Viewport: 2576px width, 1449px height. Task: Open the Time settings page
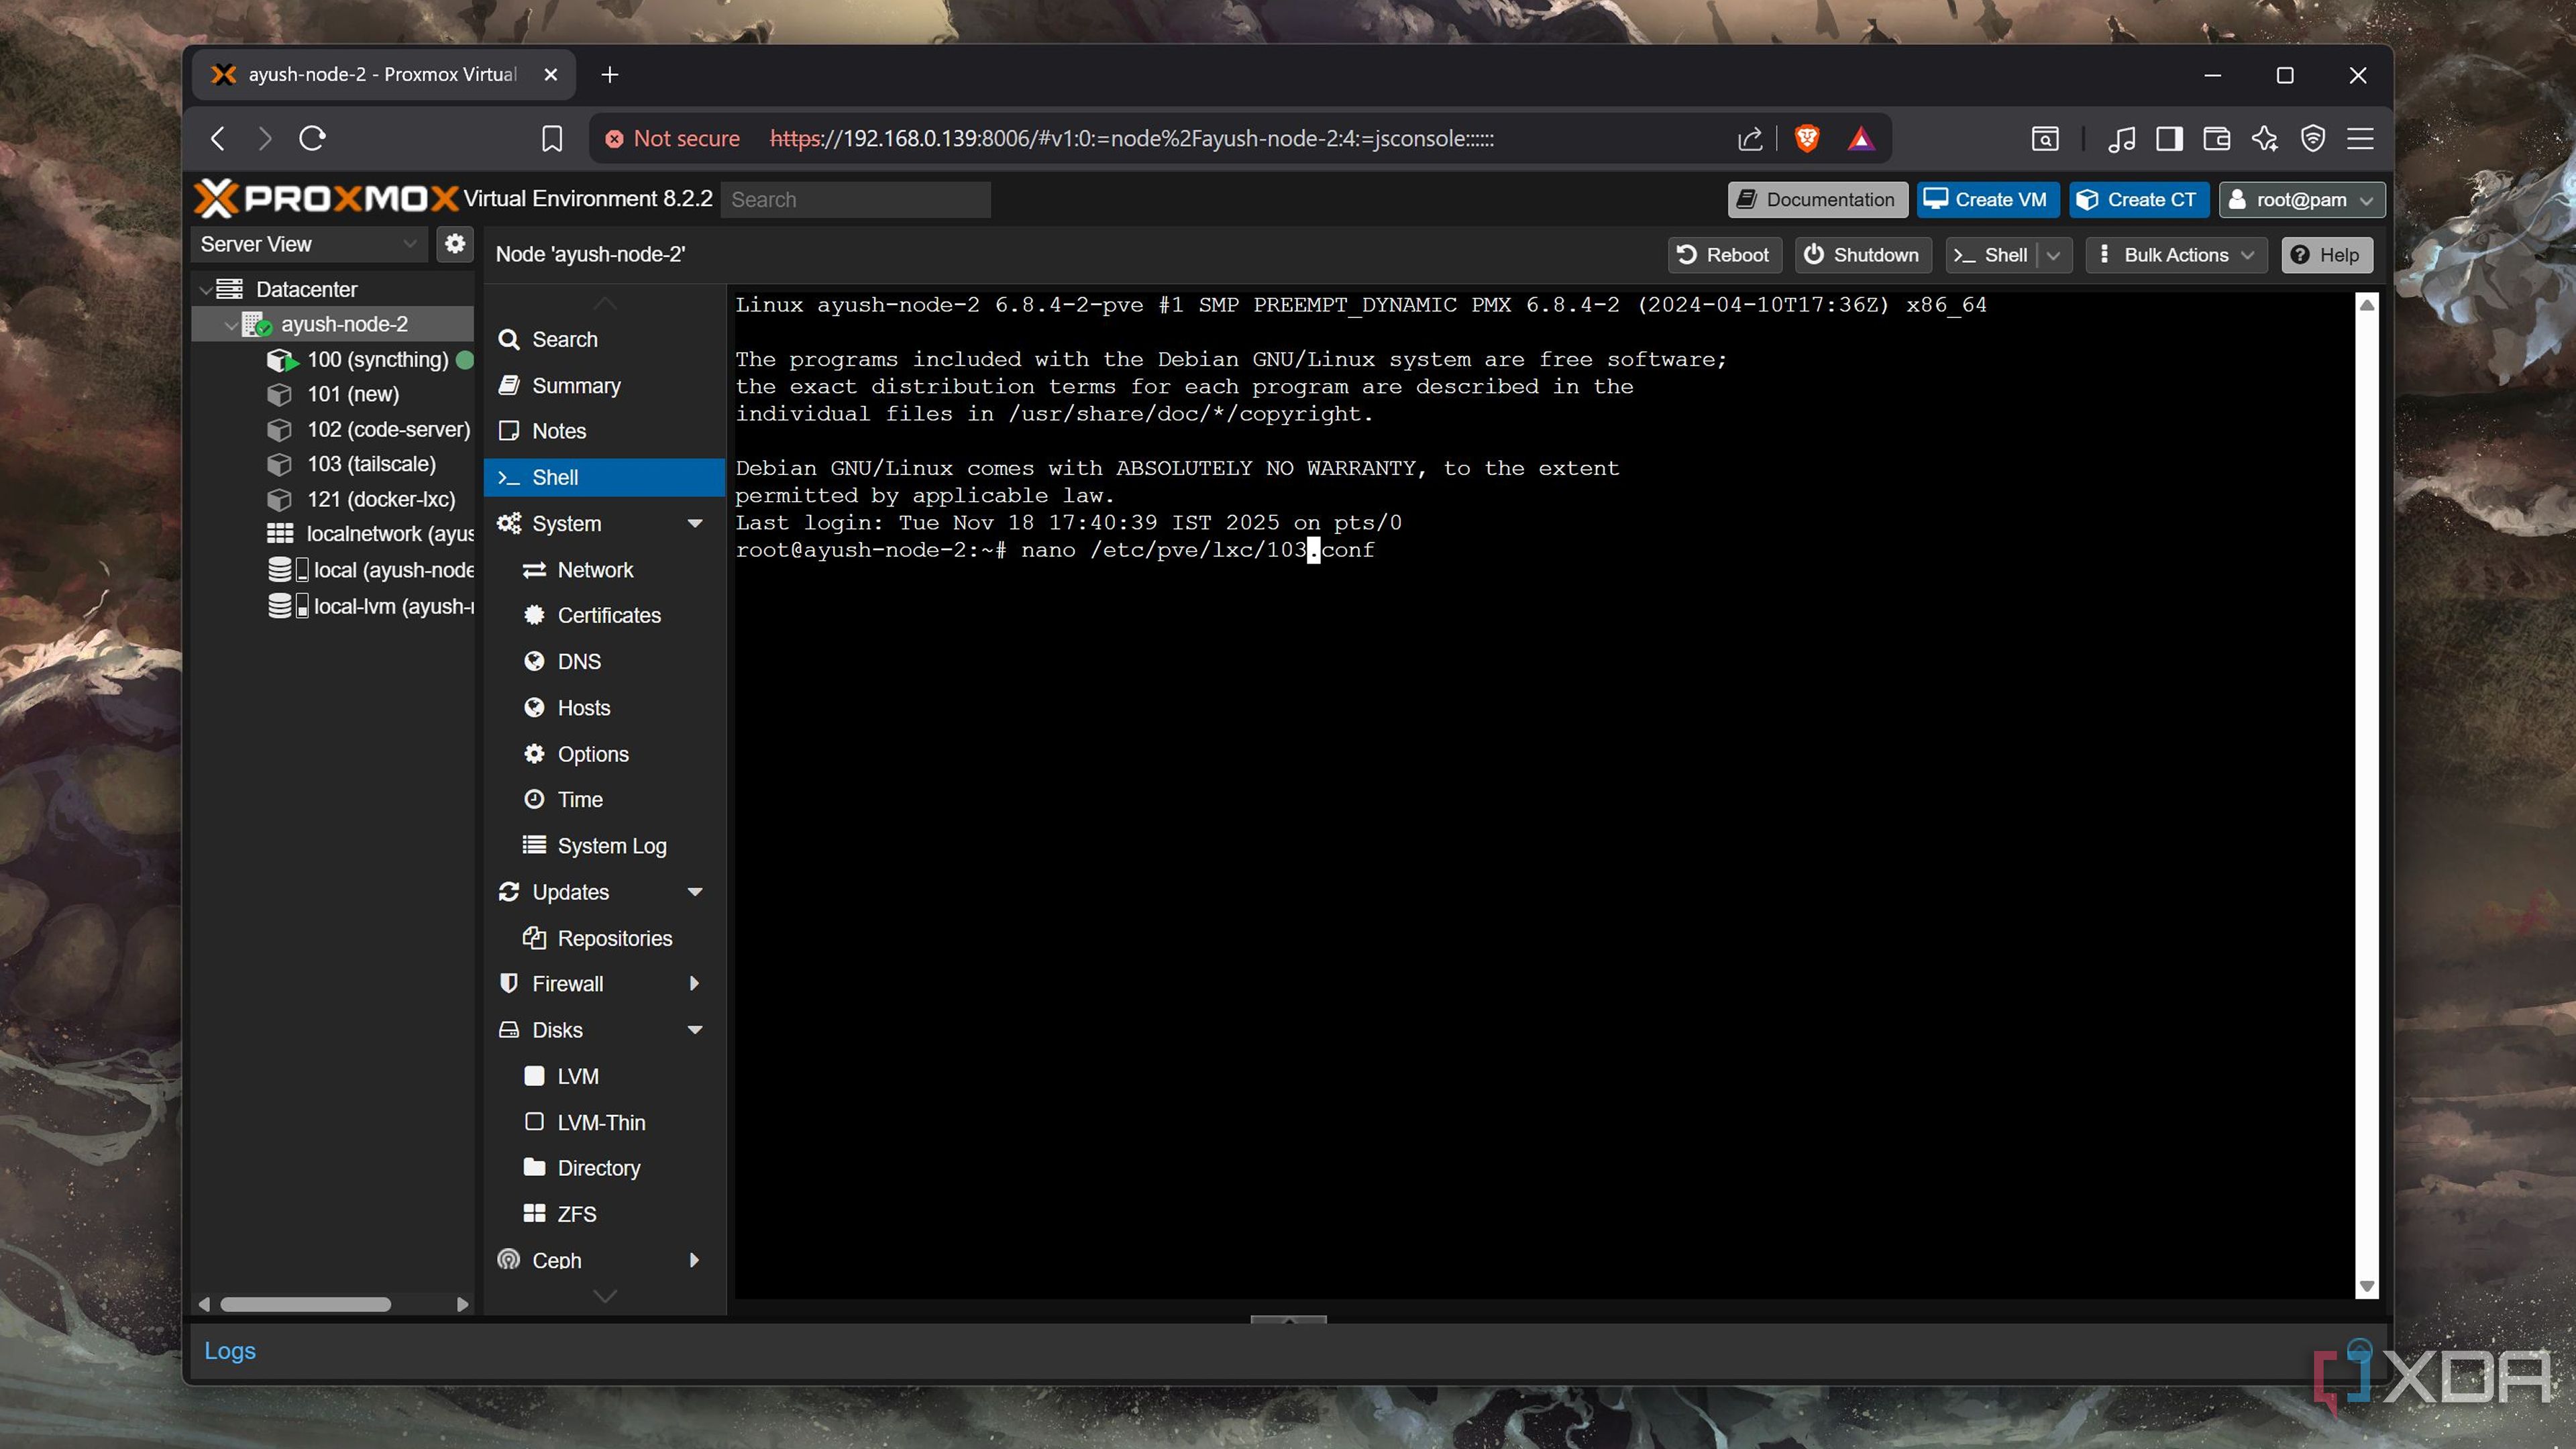coord(604,800)
